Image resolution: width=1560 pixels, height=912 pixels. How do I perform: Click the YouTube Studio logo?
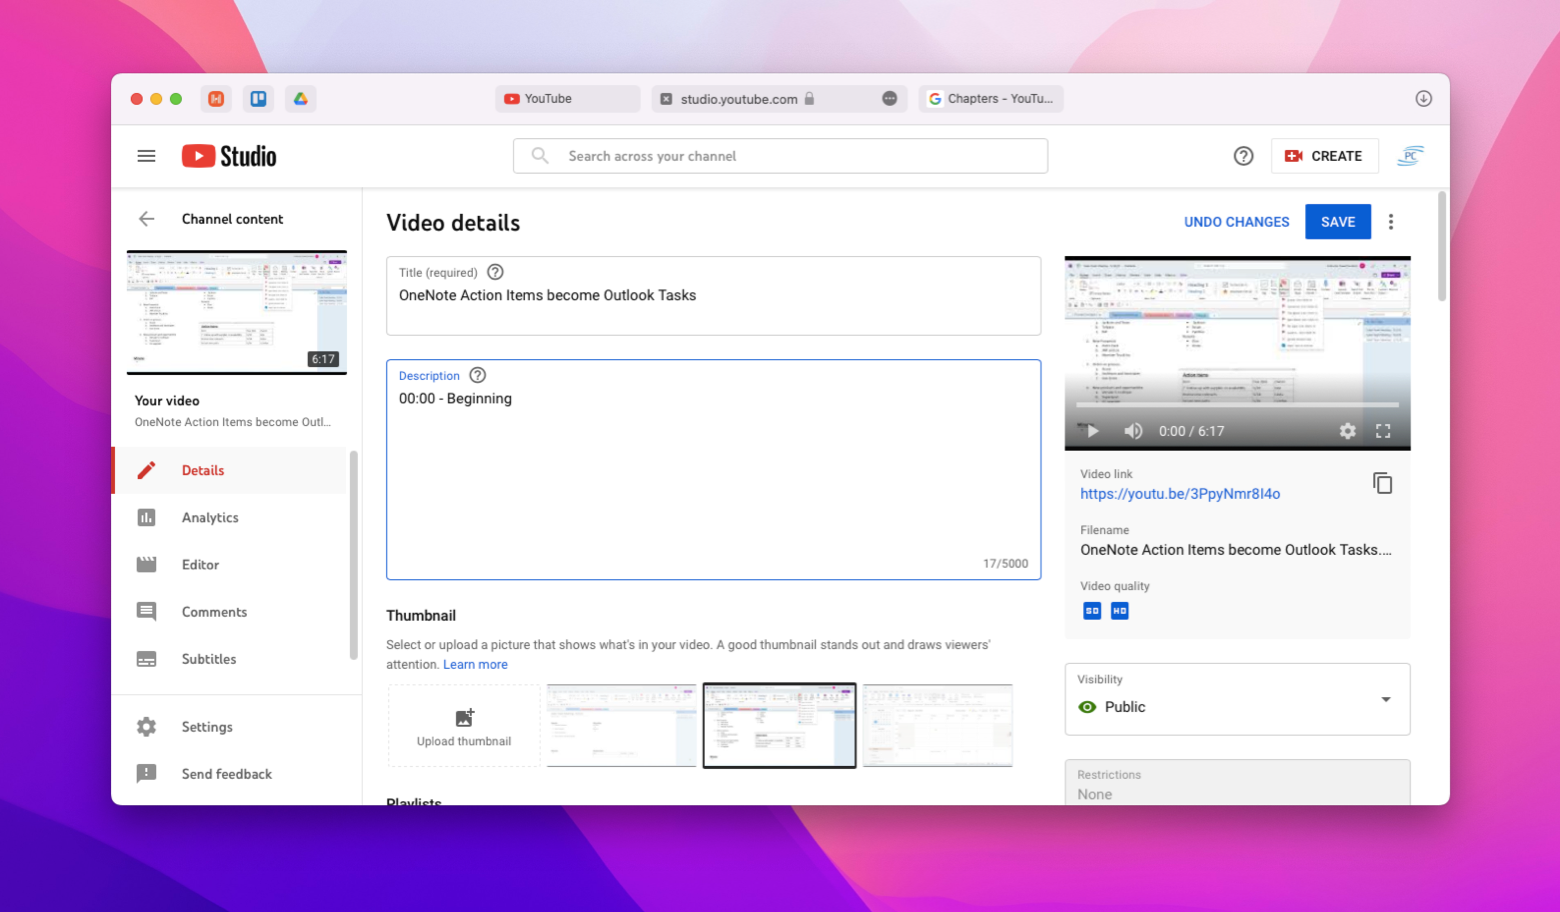click(x=229, y=156)
